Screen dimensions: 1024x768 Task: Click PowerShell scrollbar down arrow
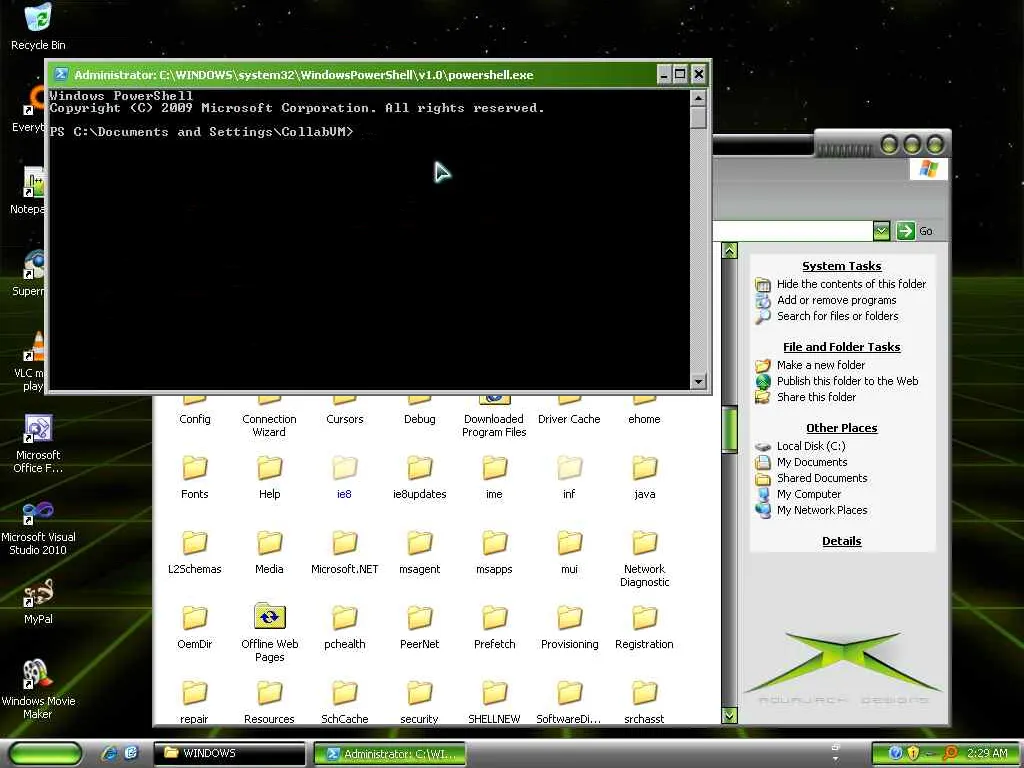(x=698, y=381)
